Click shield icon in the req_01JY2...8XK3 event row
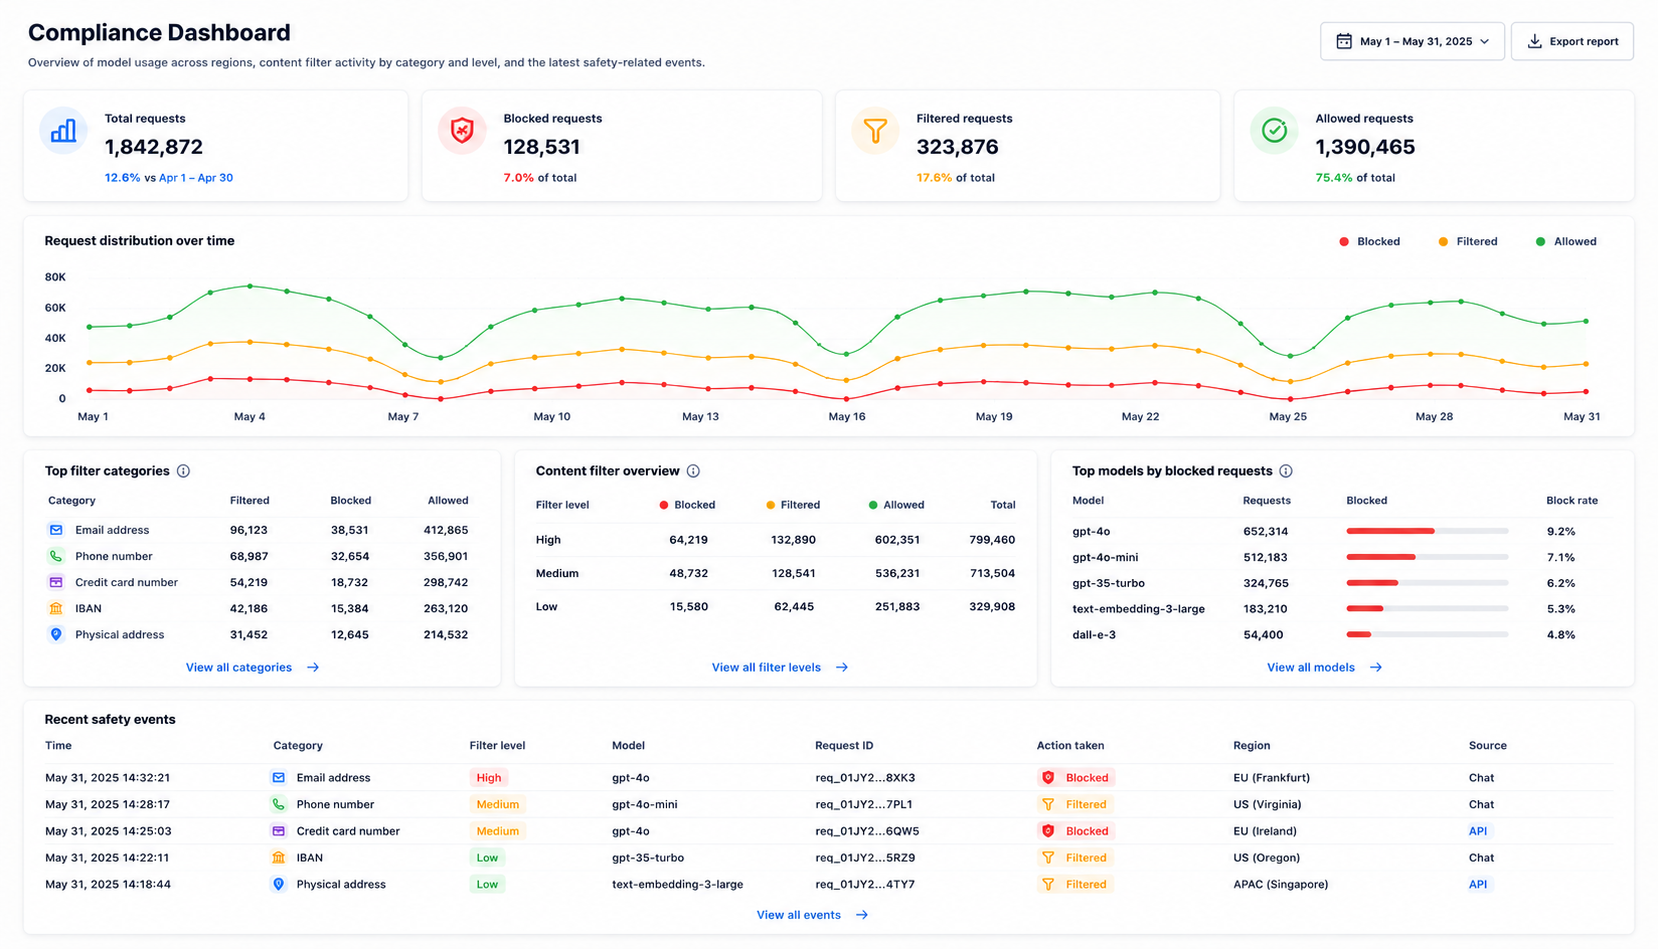 point(1048,777)
